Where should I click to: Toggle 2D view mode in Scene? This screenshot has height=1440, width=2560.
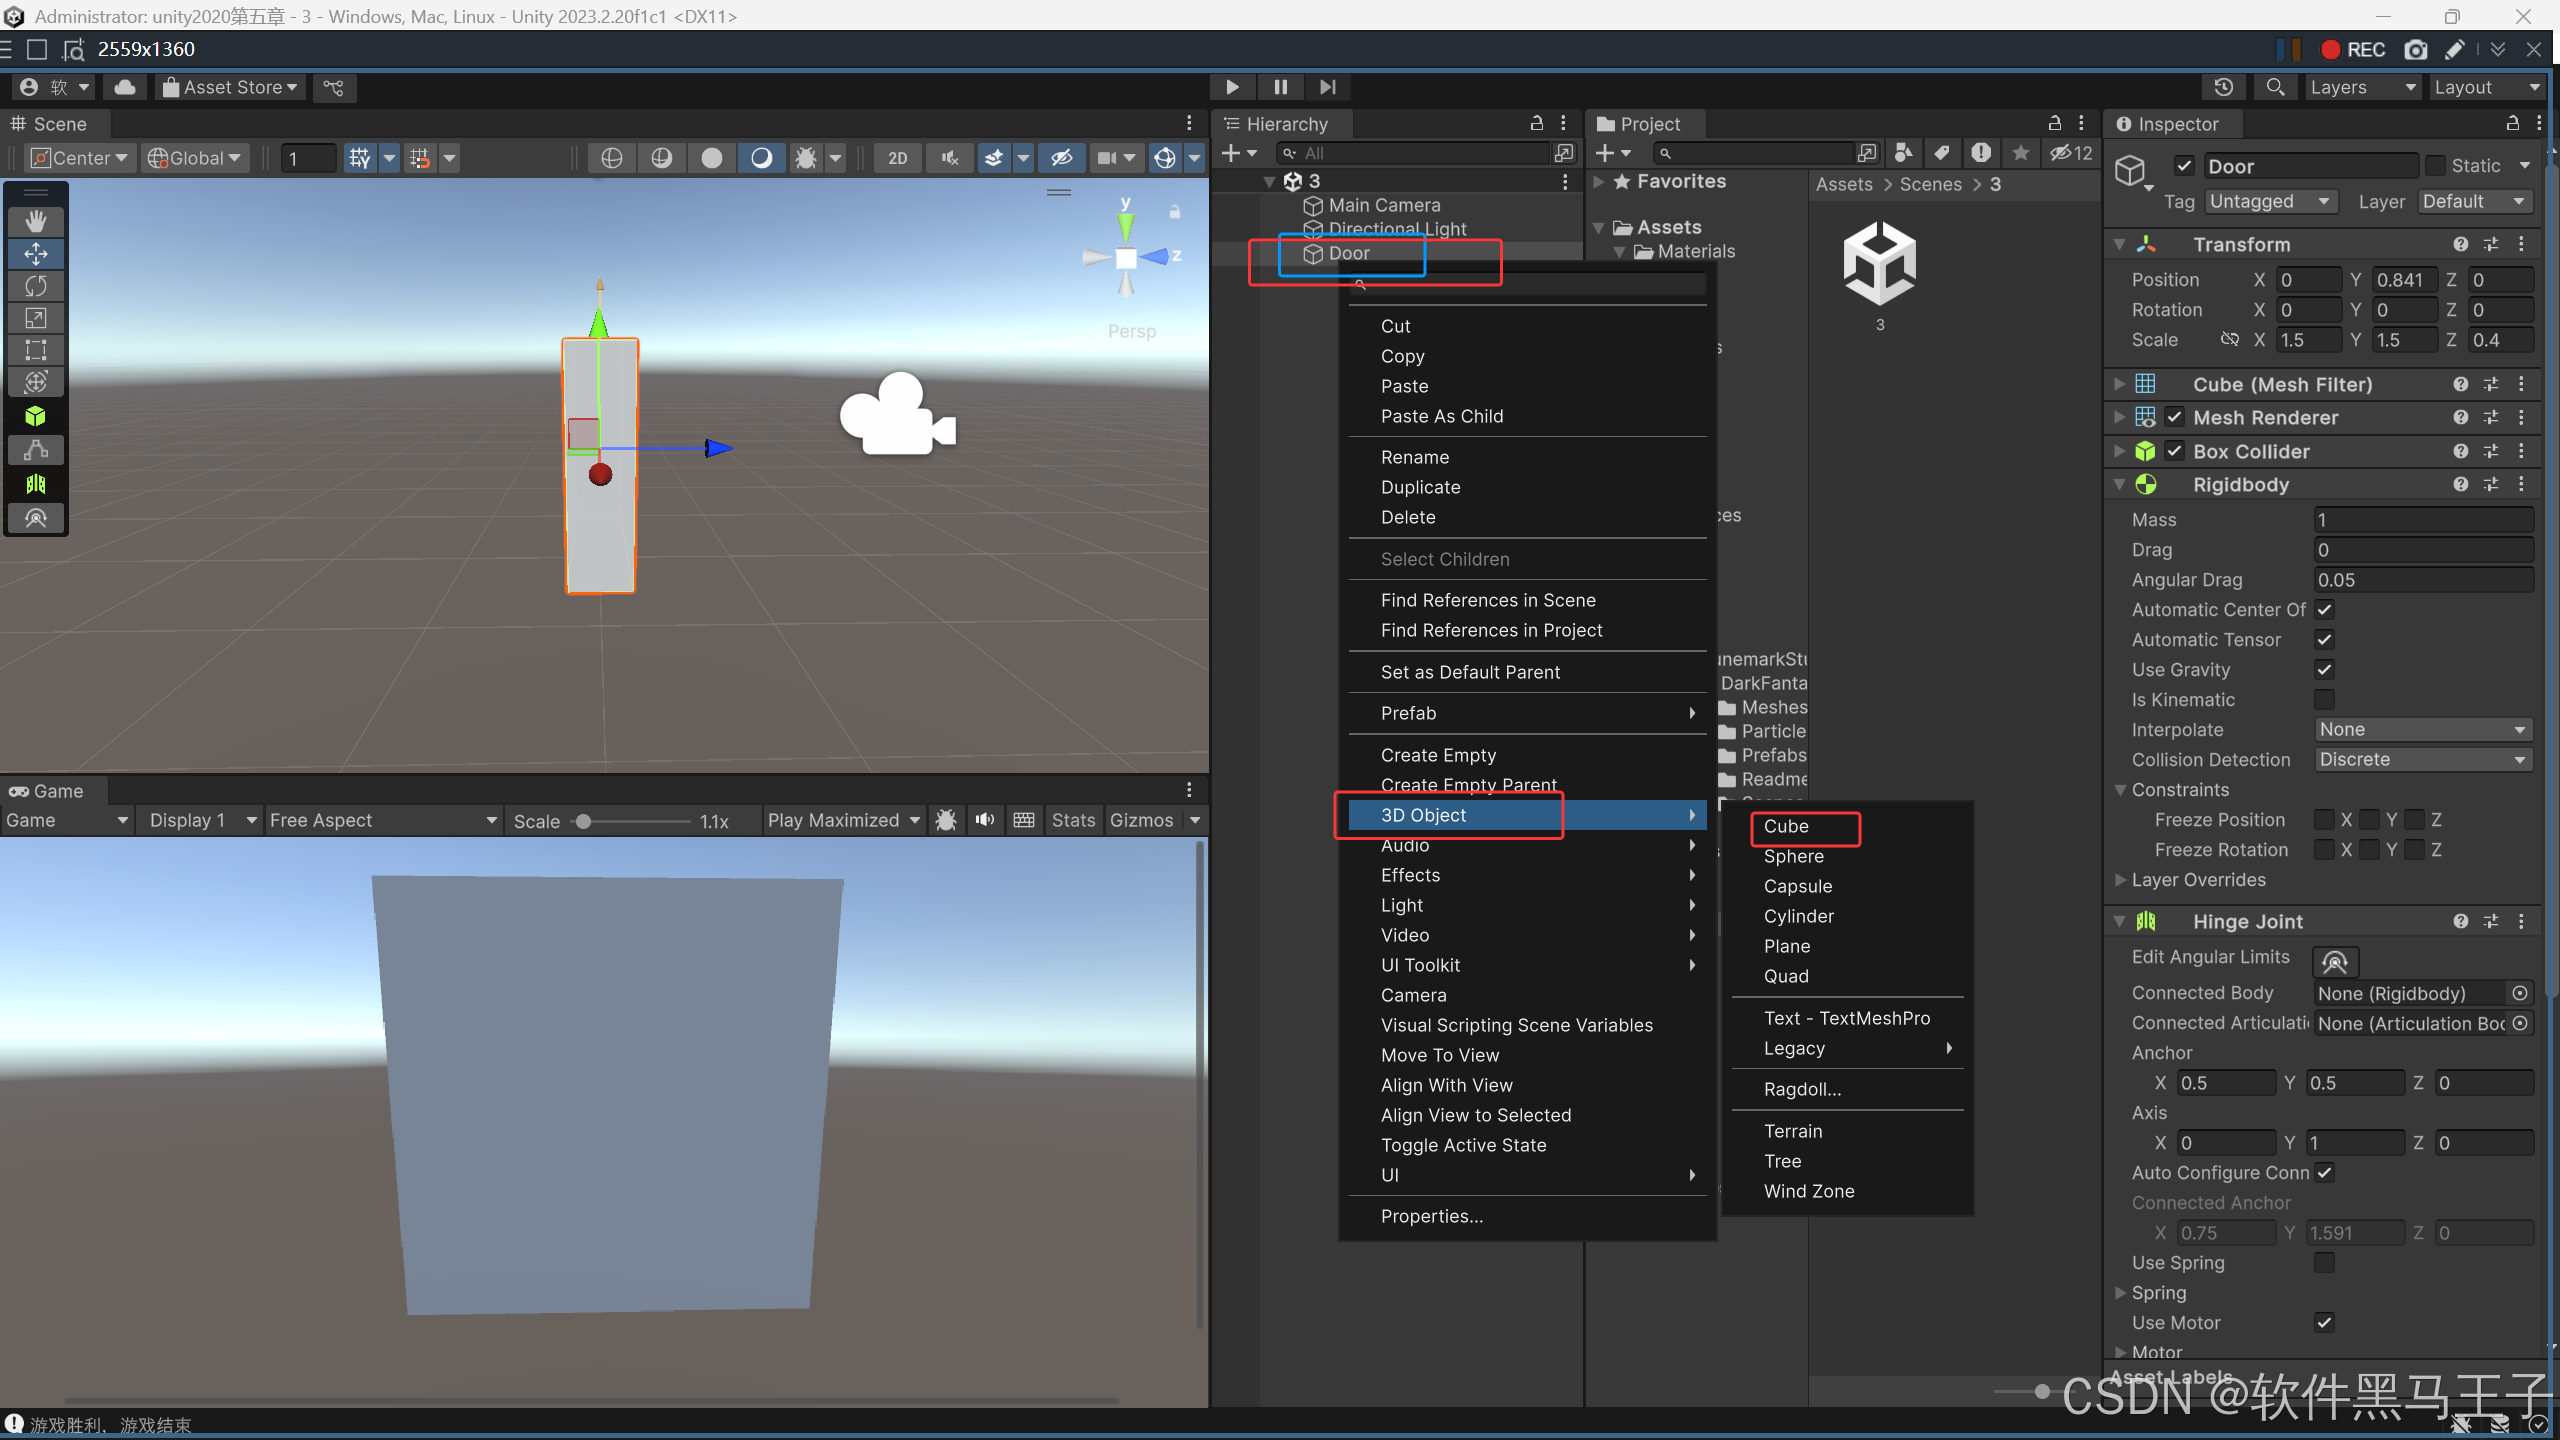(897, 158)
